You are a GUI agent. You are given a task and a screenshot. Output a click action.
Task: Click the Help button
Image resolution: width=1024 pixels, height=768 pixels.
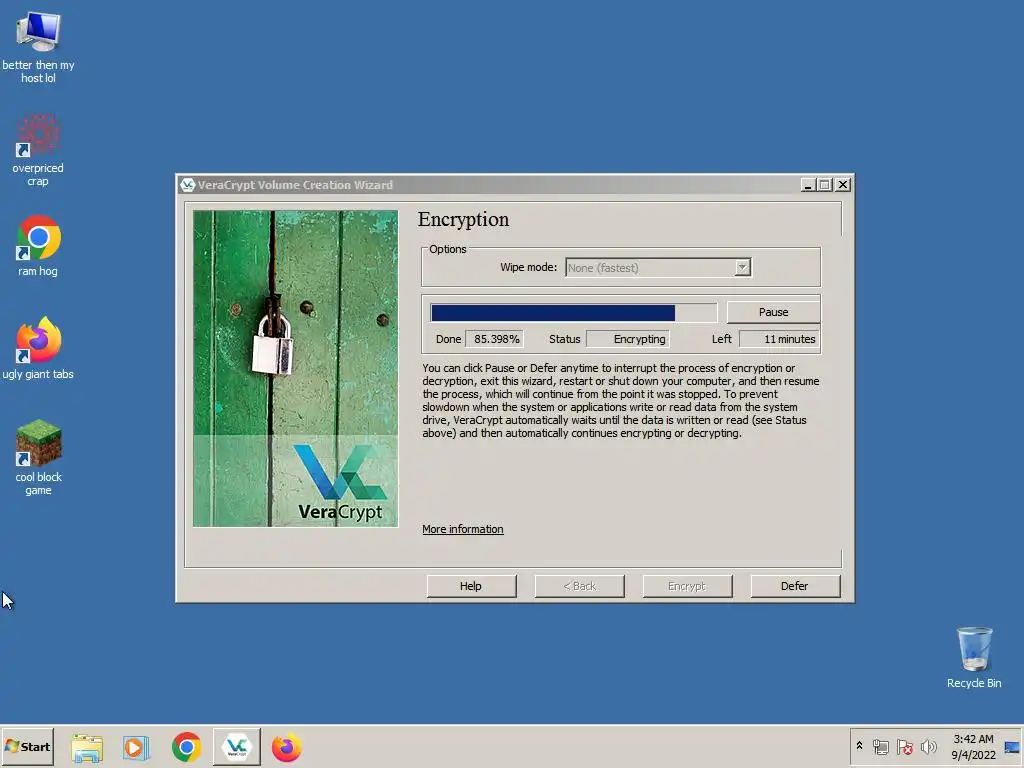(471, 586)
